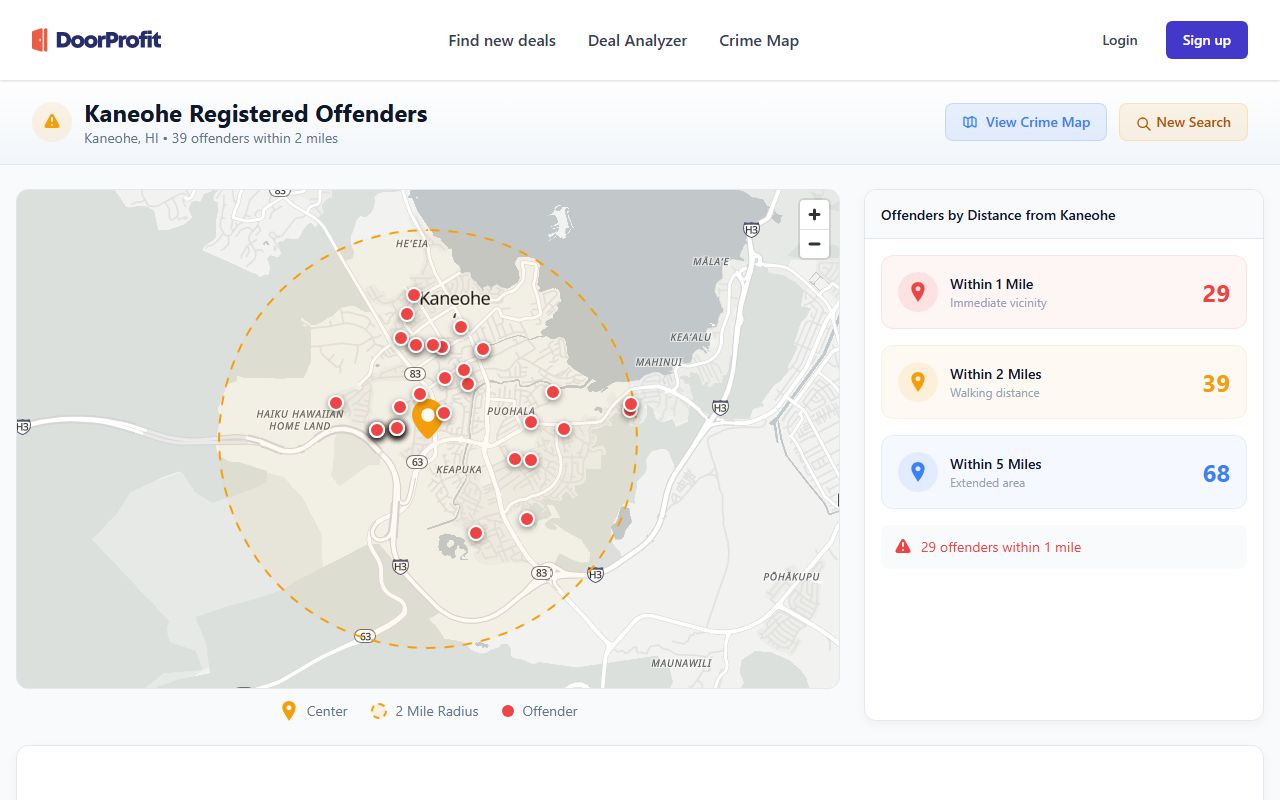
Task: Select the Within 2 Miles card
Action: point(1064,382)
